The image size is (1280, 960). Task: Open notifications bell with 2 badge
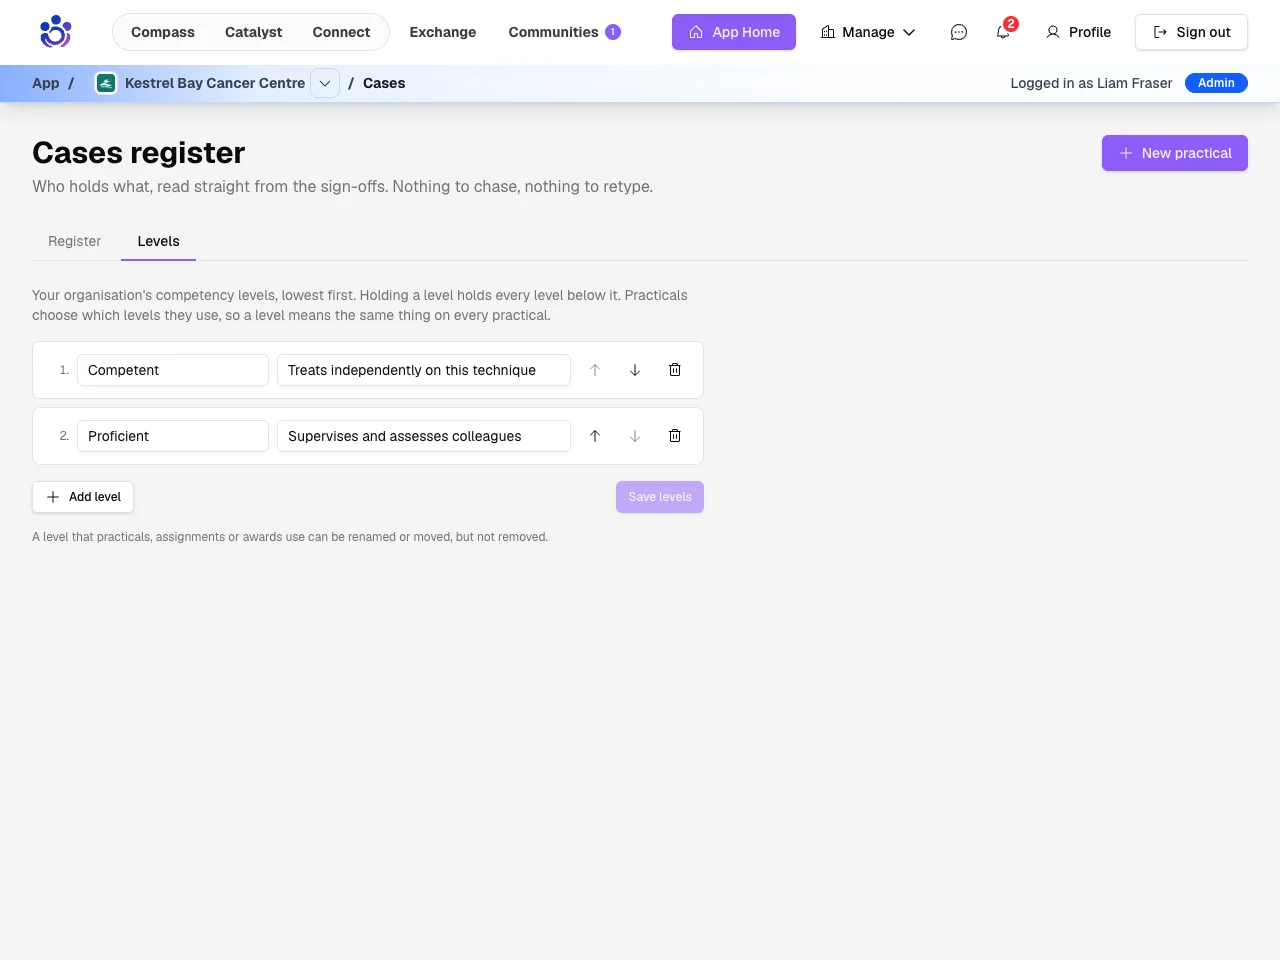[x=1003, y=32]
